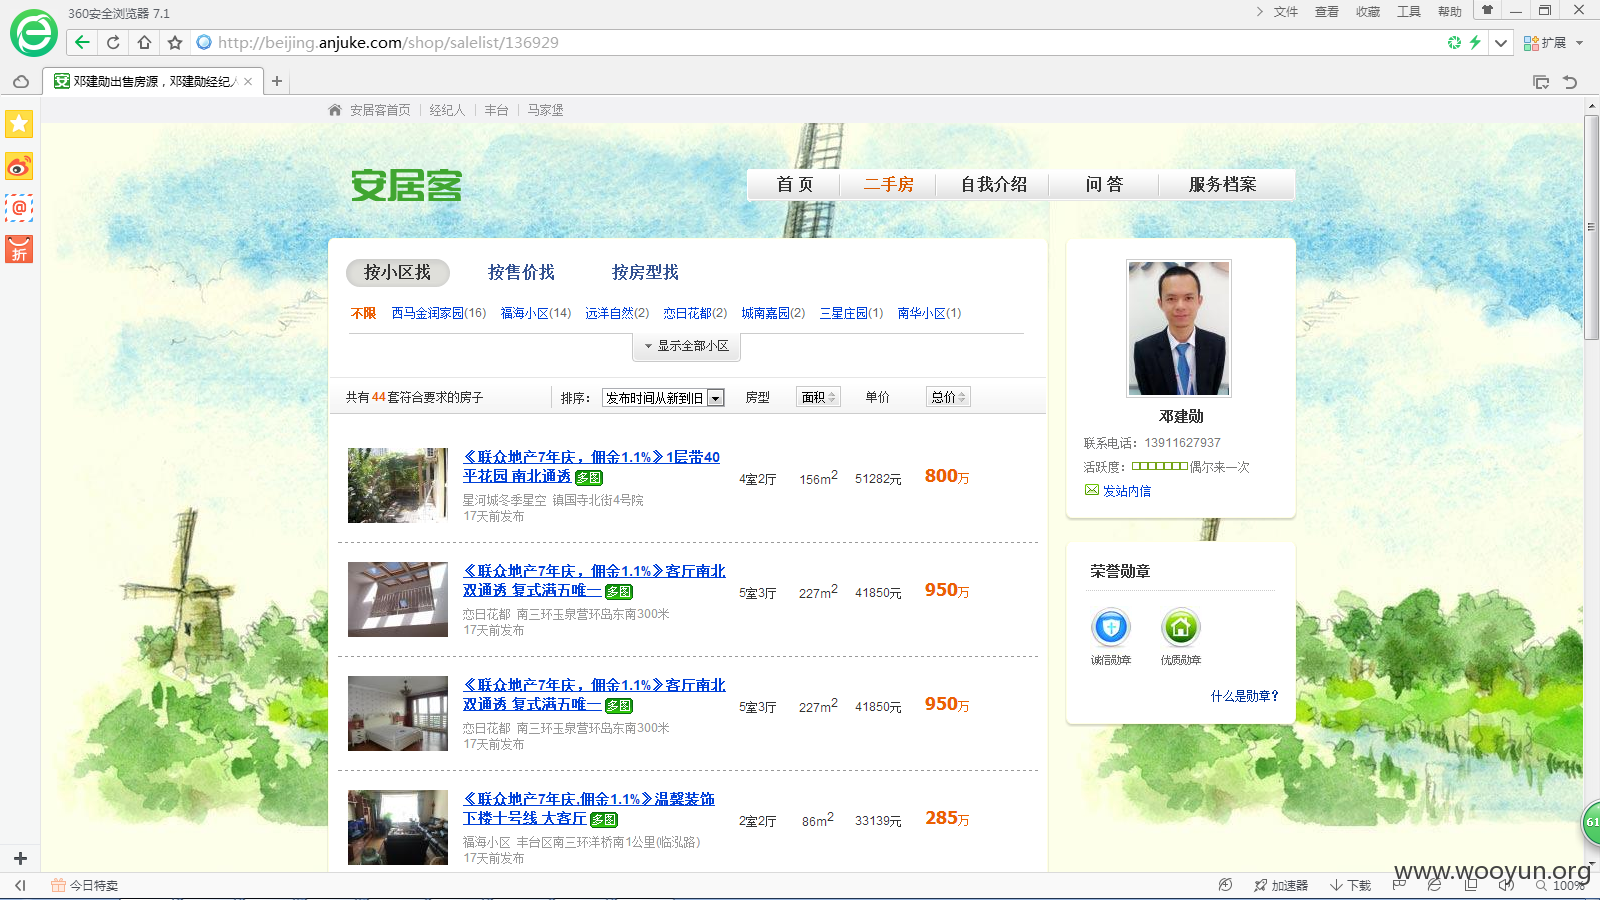Switch to 按小区找 filter tab
The image size is (1600, 900).
(x=397, y=272)
